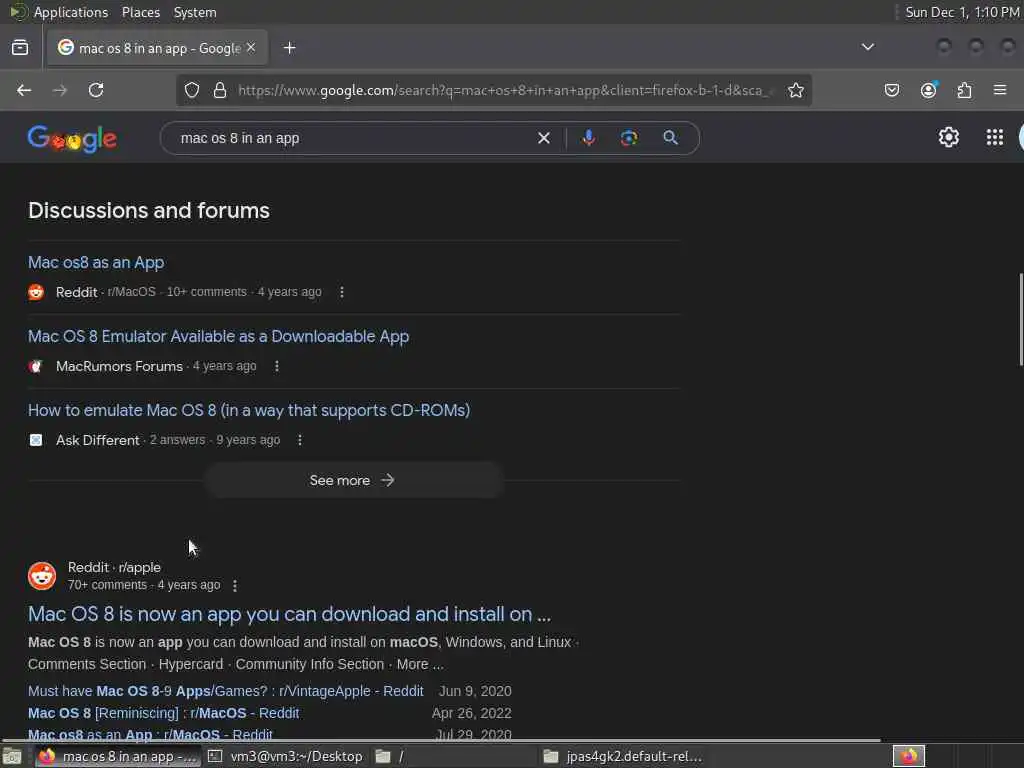Viewport: 1024px width, 768px height.
Task: Click the 'See more' discussions button
Action: (353, 480)
